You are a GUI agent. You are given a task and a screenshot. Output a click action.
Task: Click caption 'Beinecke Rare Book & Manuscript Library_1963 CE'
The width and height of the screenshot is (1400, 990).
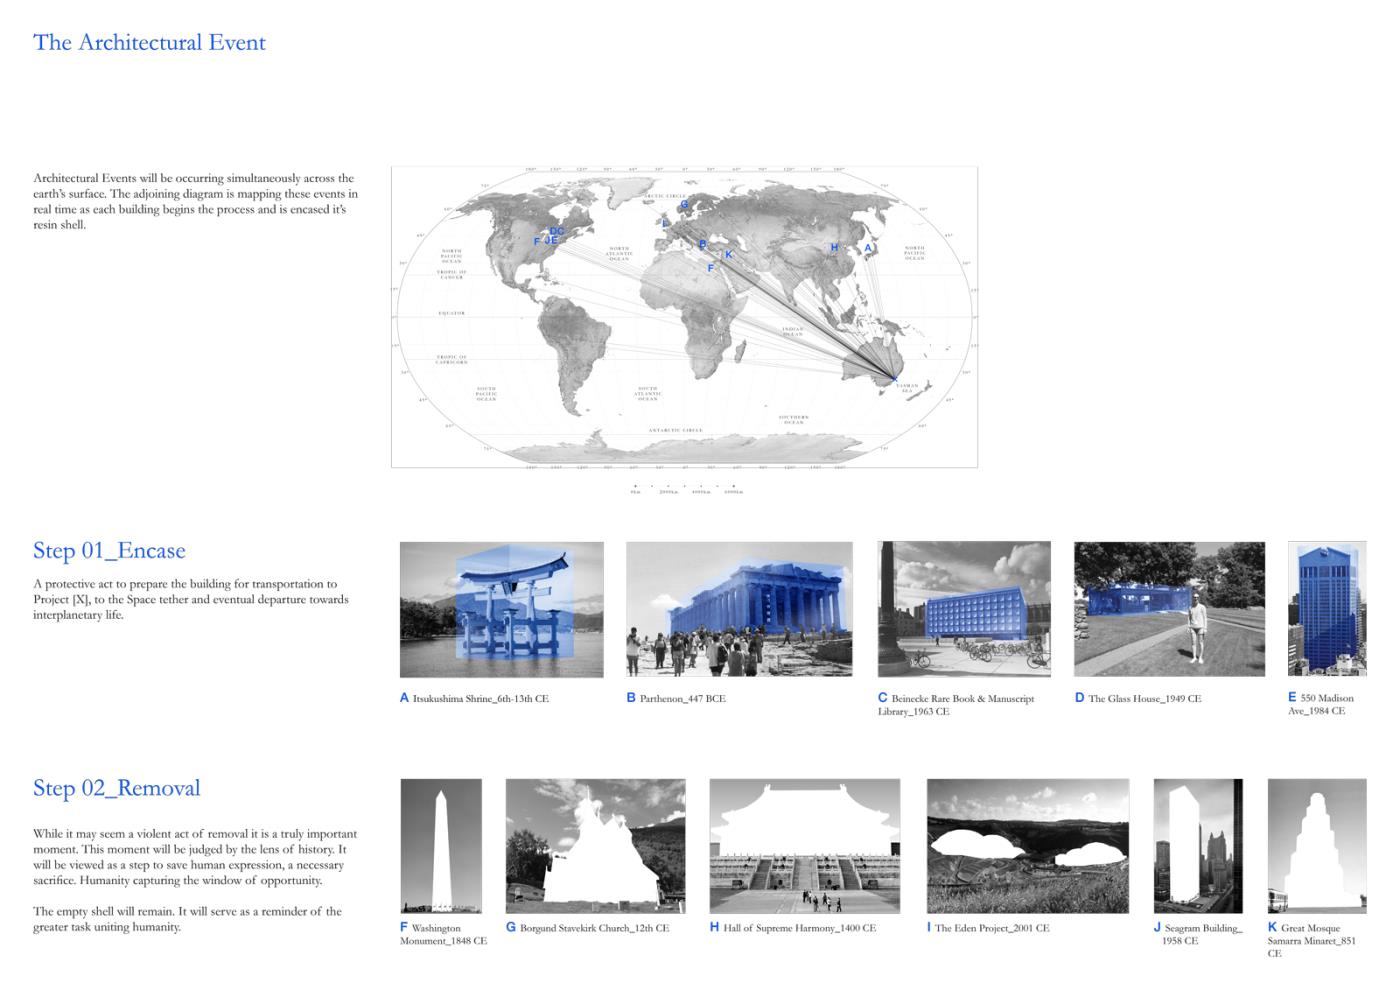pos(957,705)
